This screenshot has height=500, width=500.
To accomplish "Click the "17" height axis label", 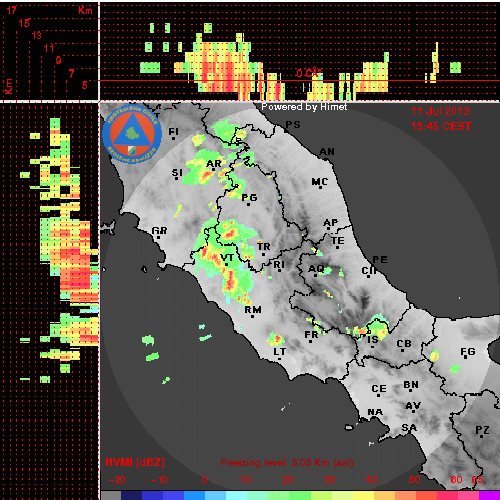I will (x=12, y=10).
